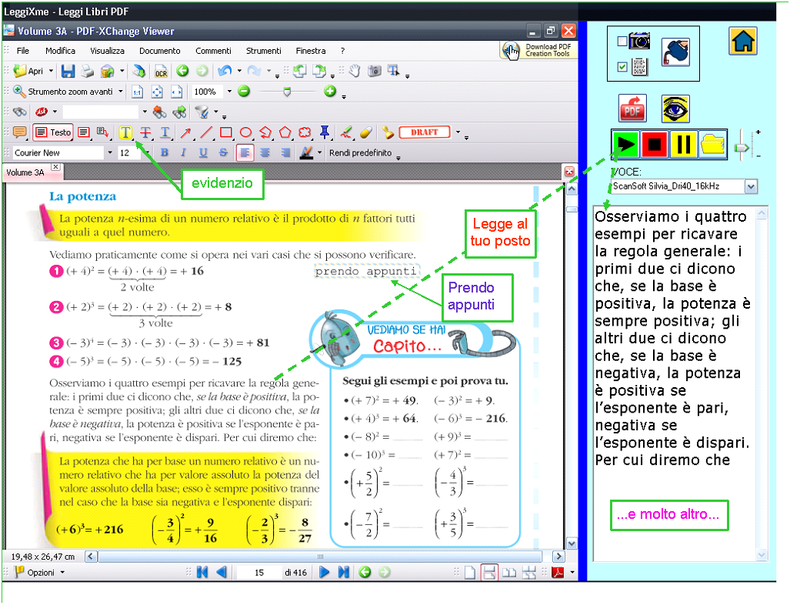Image resolution: width=800 pixels, height=612 pixels.
Task: Toggle left text alignment
Action: [x=245, y=152]
